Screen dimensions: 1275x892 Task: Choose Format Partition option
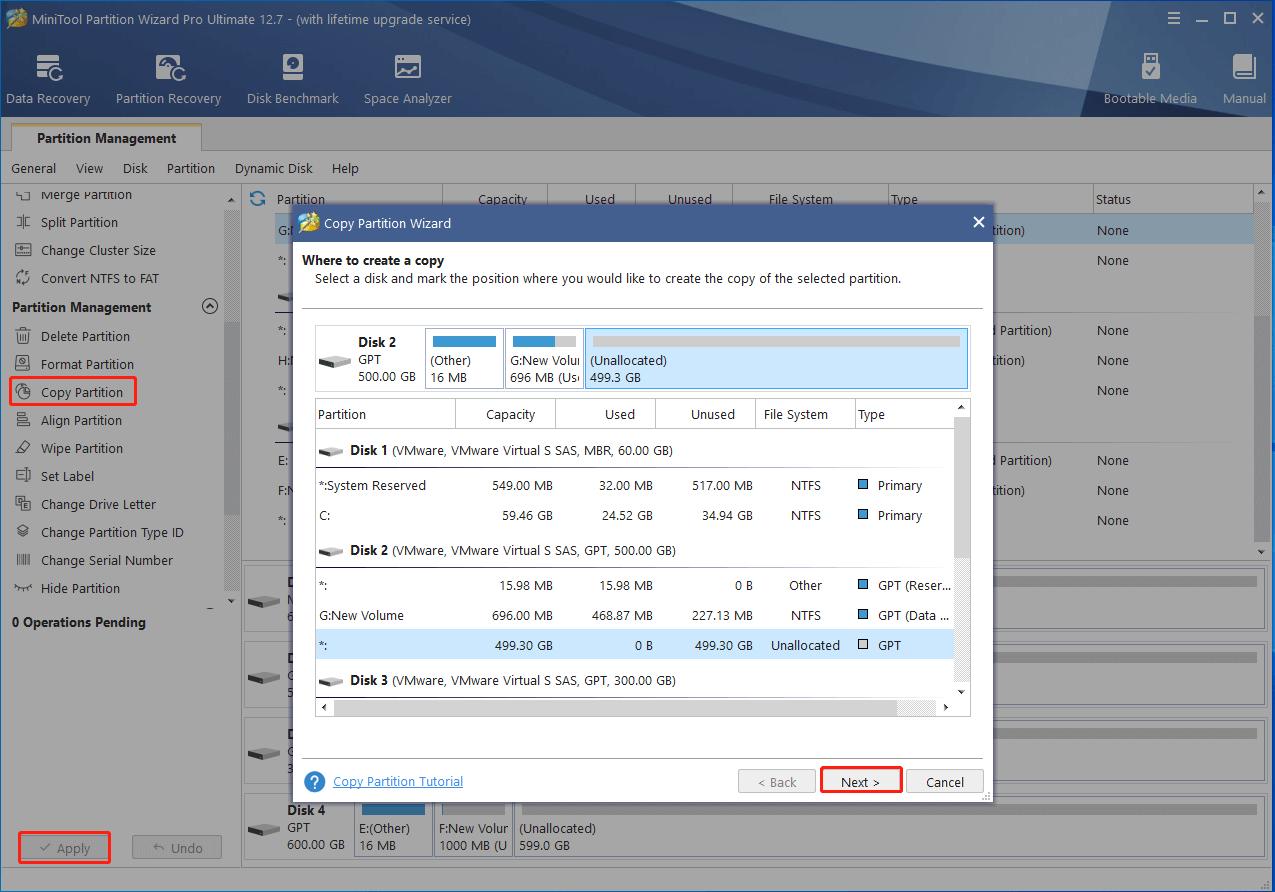pos(87,364)
